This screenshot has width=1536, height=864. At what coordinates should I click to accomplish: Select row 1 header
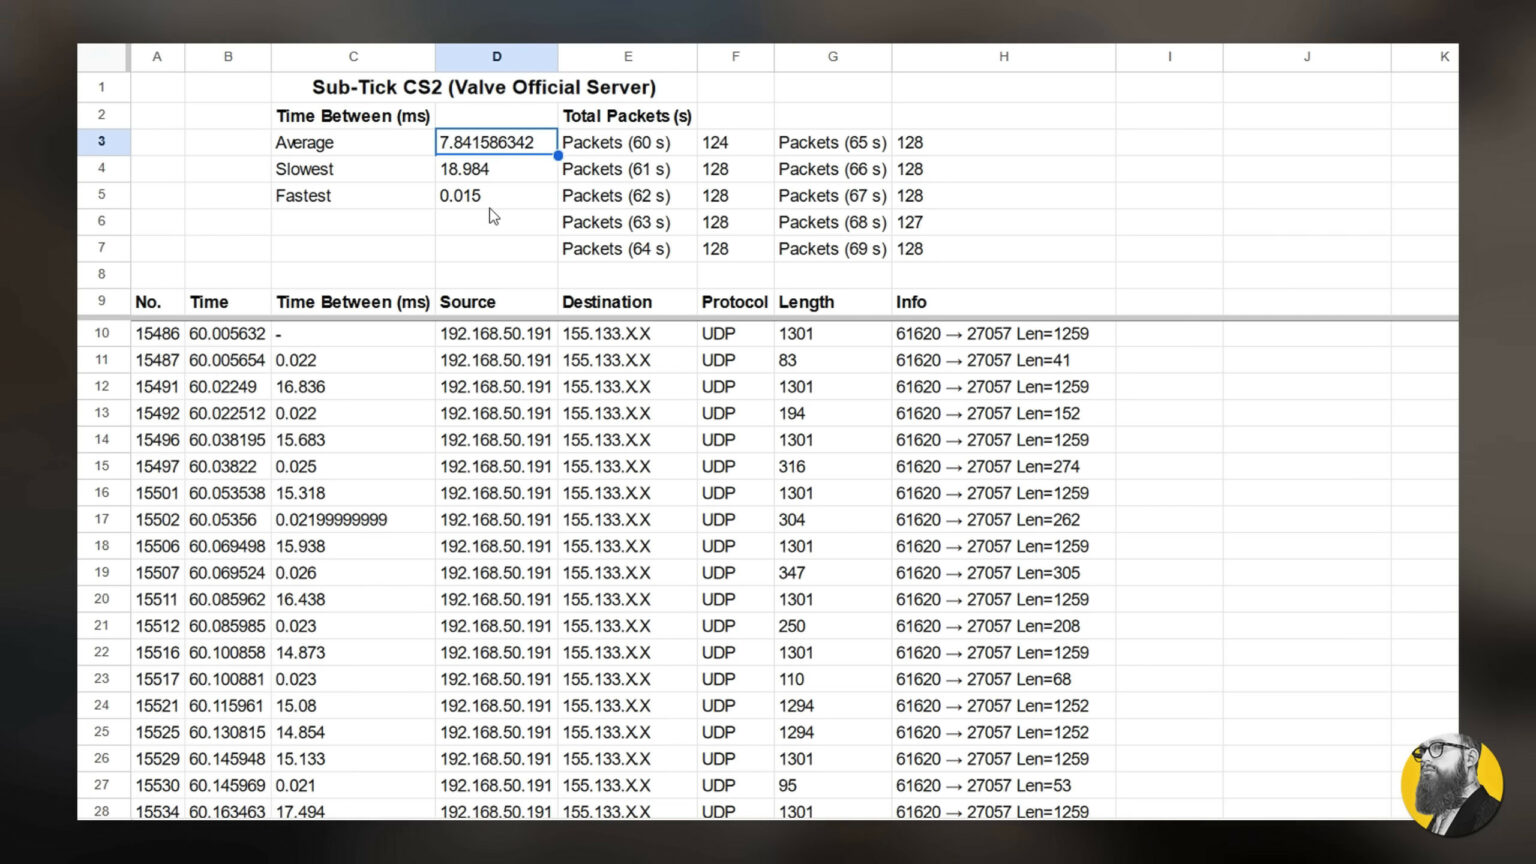[101, 87]
